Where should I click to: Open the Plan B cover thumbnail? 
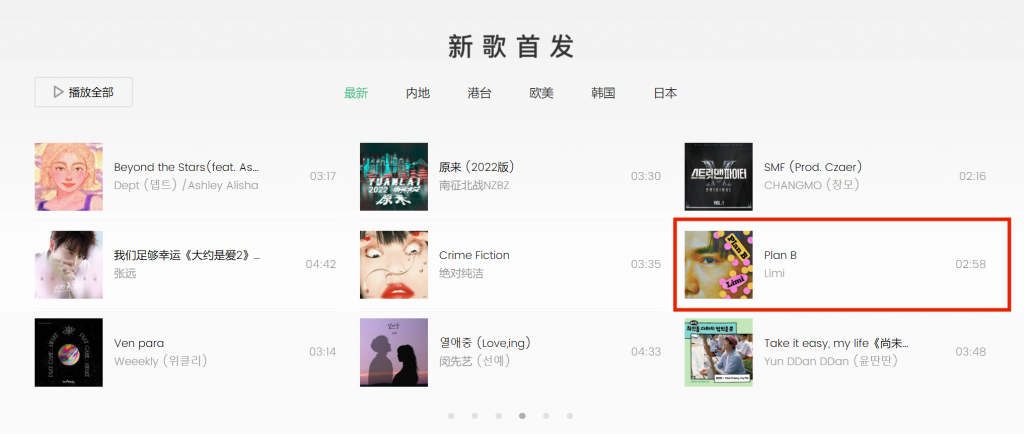(x=718, y=264)
